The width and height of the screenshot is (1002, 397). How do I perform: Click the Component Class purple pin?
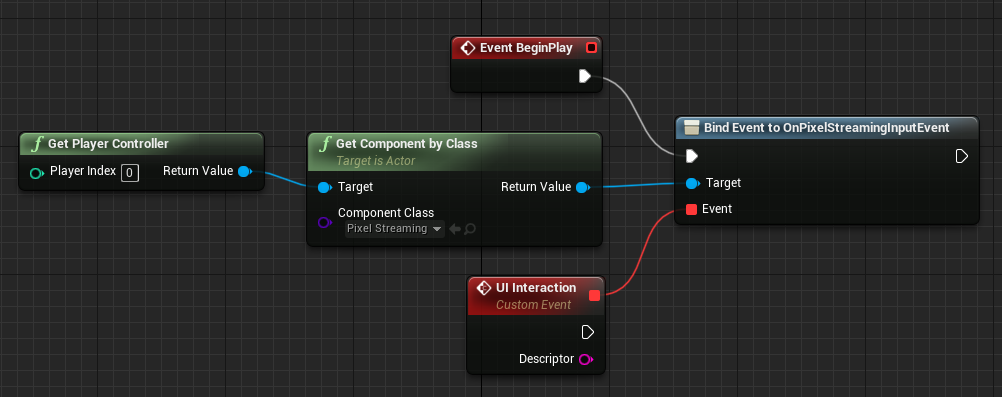coord(324,222)
